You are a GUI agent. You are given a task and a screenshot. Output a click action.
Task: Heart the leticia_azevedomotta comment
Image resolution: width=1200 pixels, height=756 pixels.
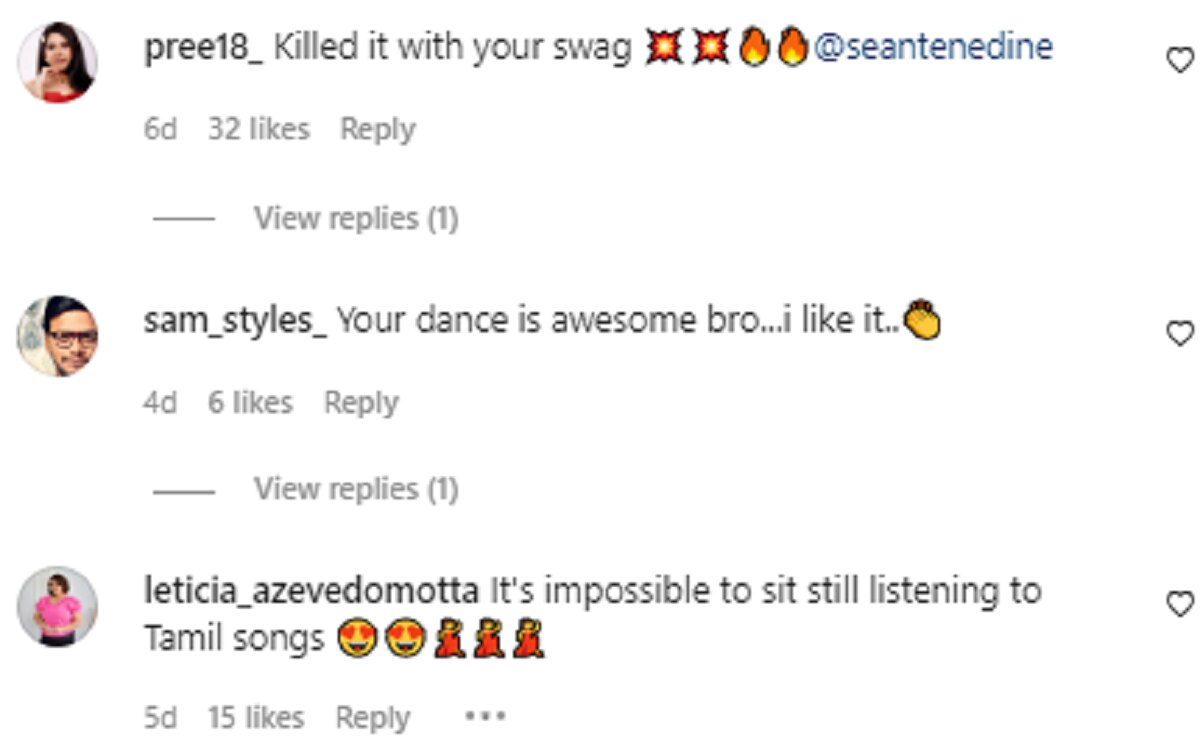(1181, 604)
